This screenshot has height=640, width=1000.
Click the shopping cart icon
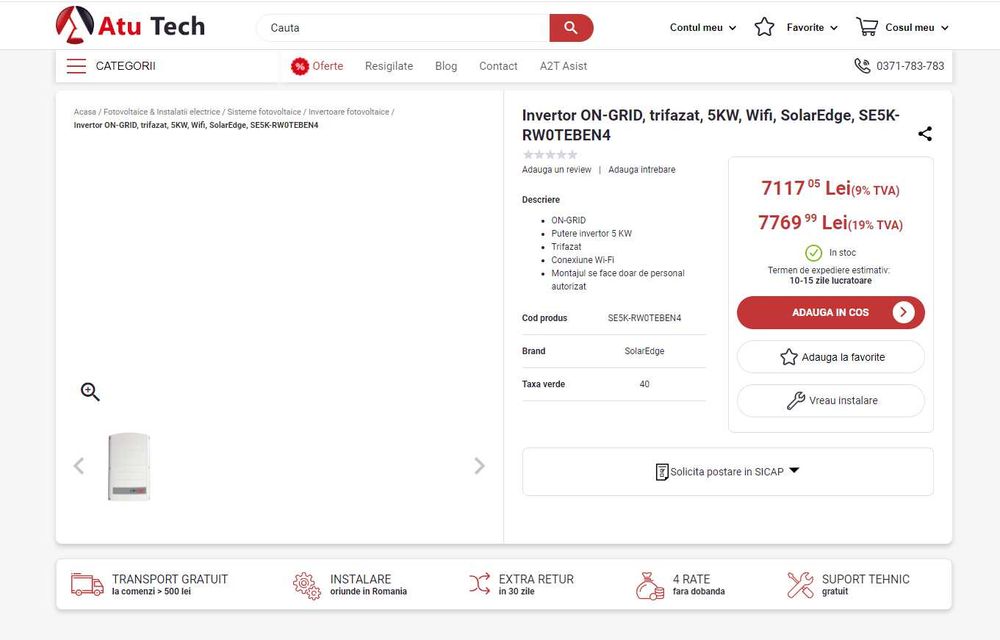click(x=867, y=27)
